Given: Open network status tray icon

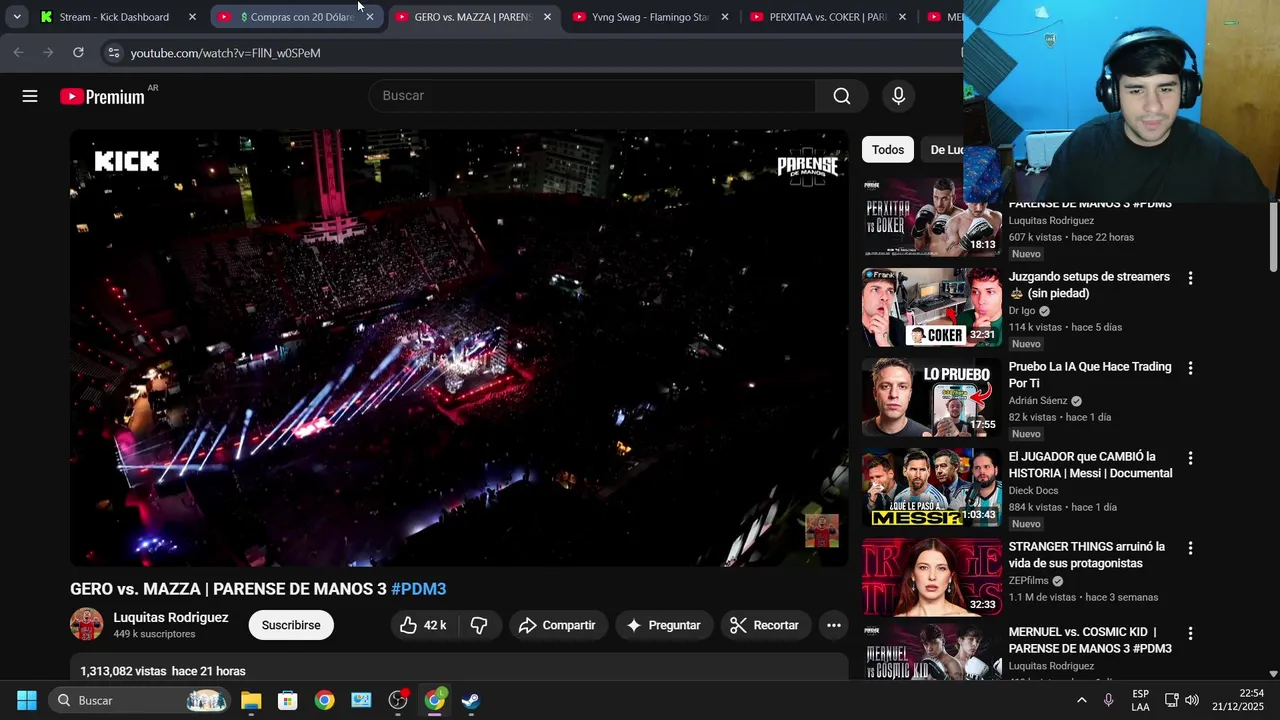Looking at the screenshot, I should pos(1171,700).
